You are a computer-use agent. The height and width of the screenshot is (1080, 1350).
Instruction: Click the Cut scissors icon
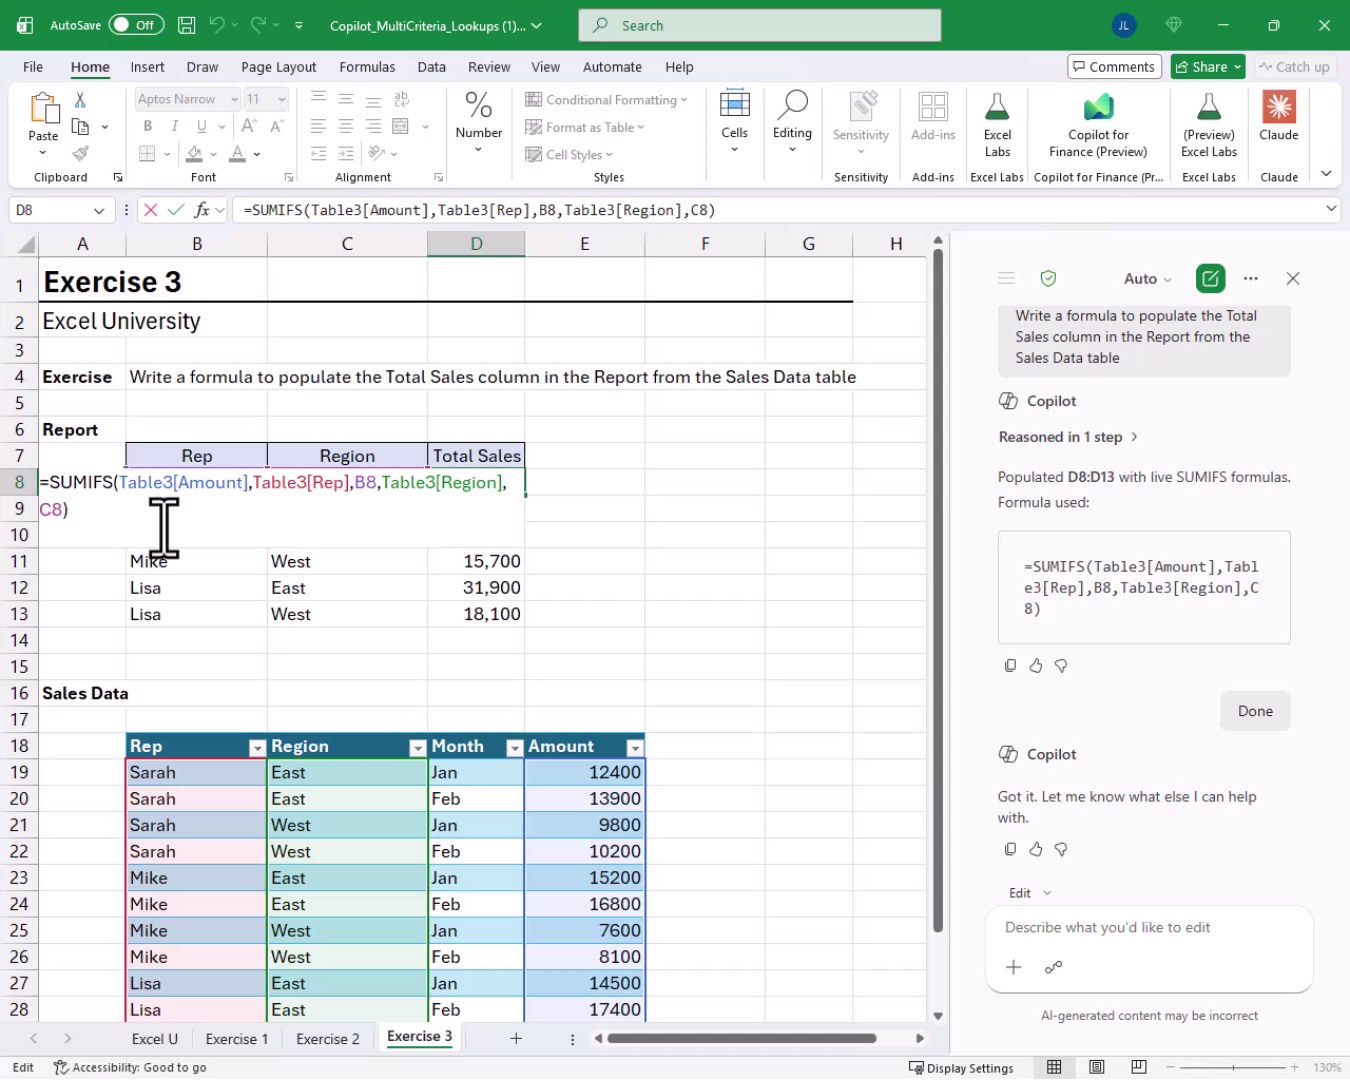tap(80, 99)
